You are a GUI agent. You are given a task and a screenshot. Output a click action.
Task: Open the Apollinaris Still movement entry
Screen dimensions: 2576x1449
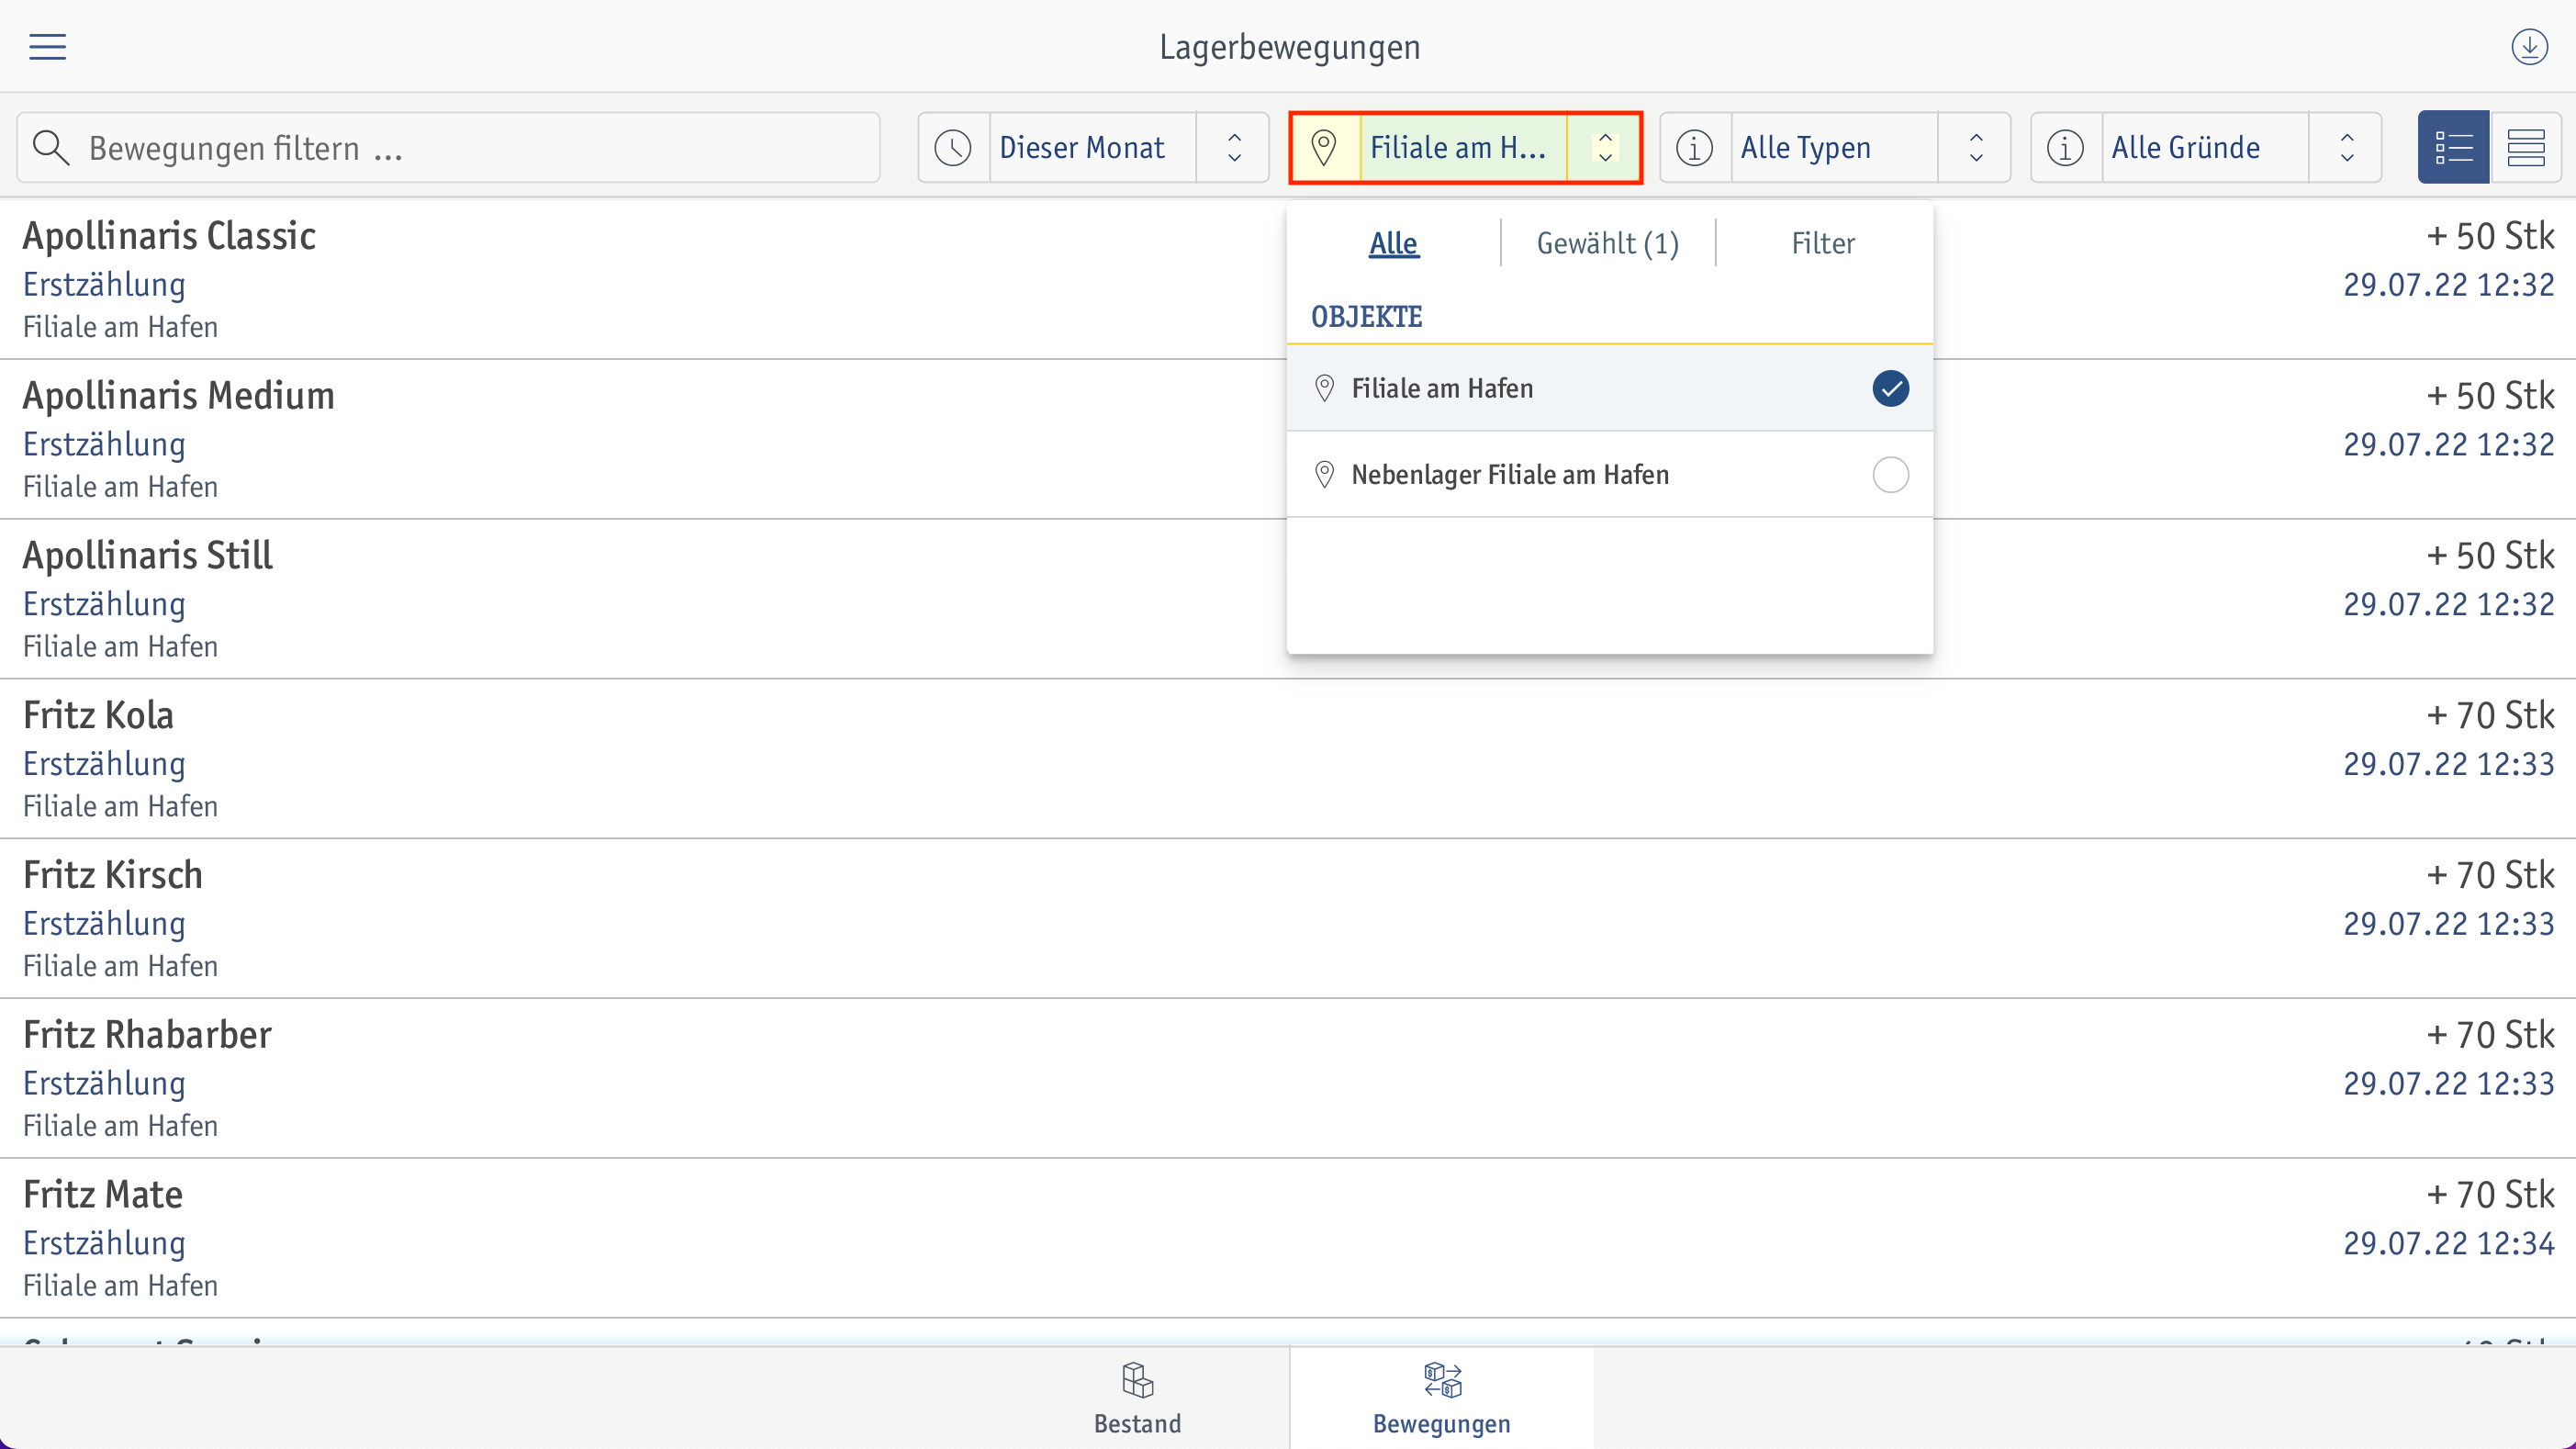click(1288, 599)
